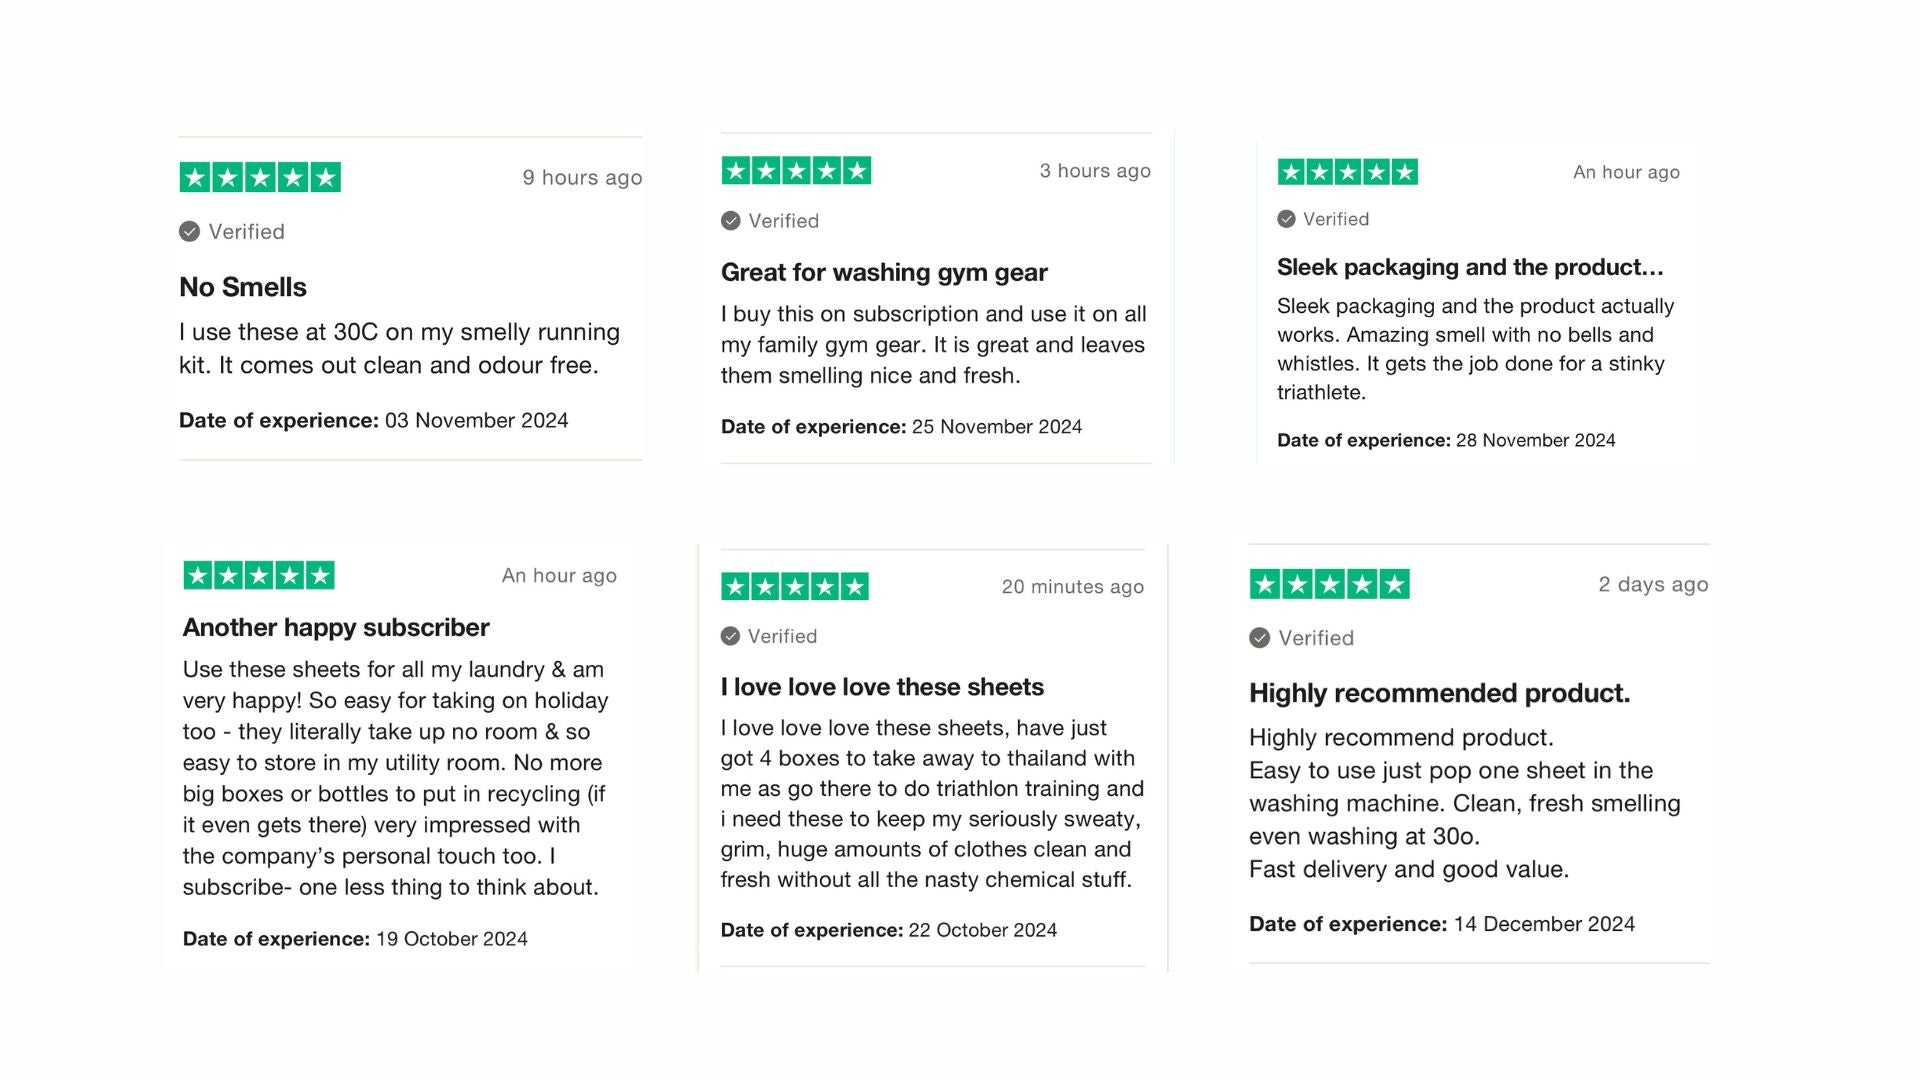Viewport: 1920px width, 1080px height.
Task: Click the Verified badge icon above Sleek packaging title
Action: (x=1287, y=219)
